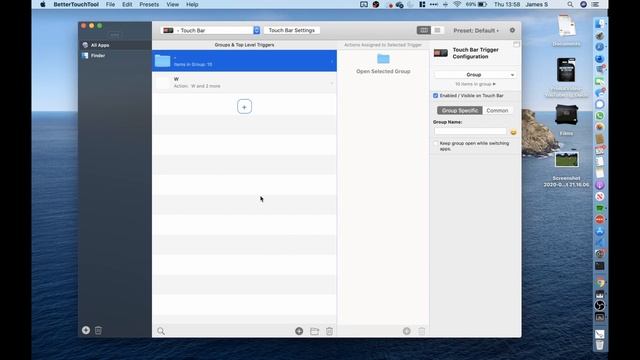Viewport: 640px width, 360px height.
Task: Open the Preset: Default dropdown
Action: 476,31
